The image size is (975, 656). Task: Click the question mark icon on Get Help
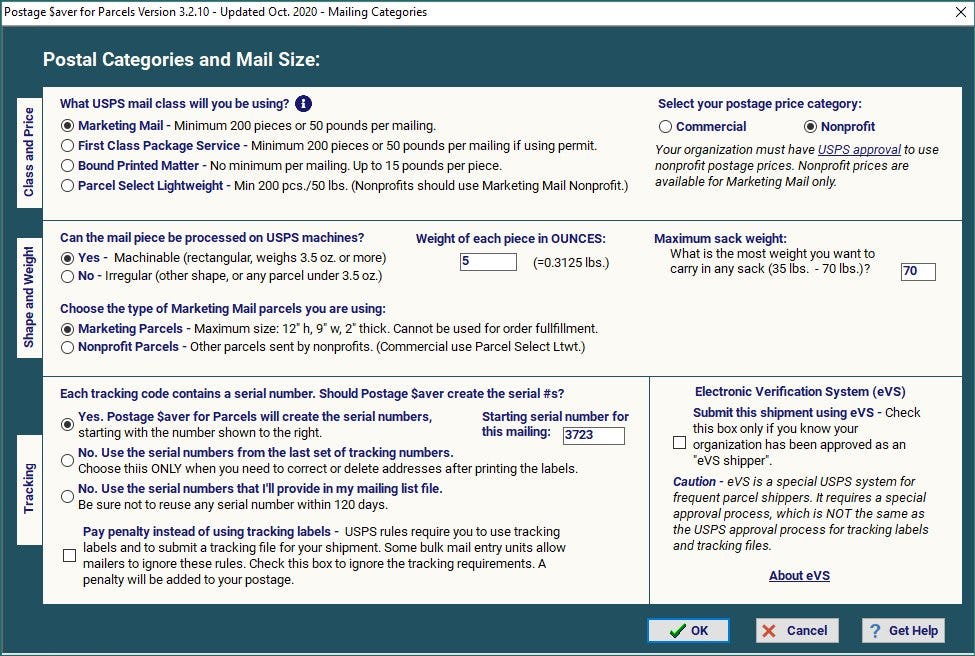click(x=875, y=631)
